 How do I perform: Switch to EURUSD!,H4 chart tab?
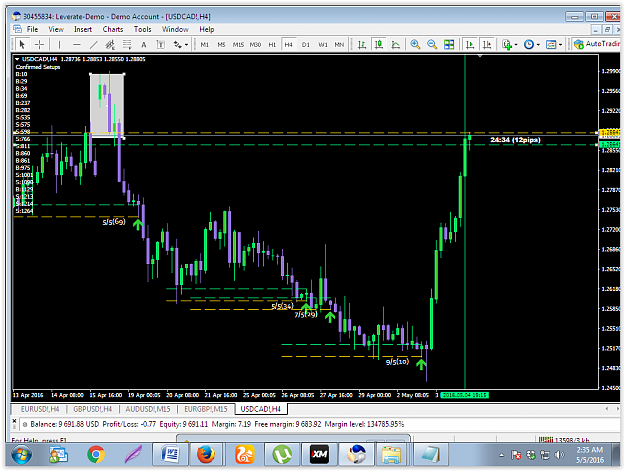[x=40, y=409]
